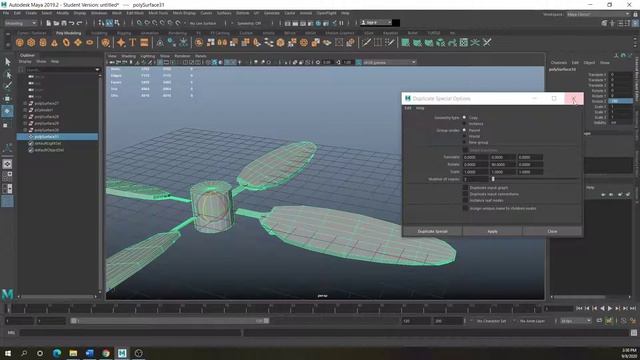Expand pCylinder1 in the Outliner
This screenshot has height=360, width=640.
(25, 110)
